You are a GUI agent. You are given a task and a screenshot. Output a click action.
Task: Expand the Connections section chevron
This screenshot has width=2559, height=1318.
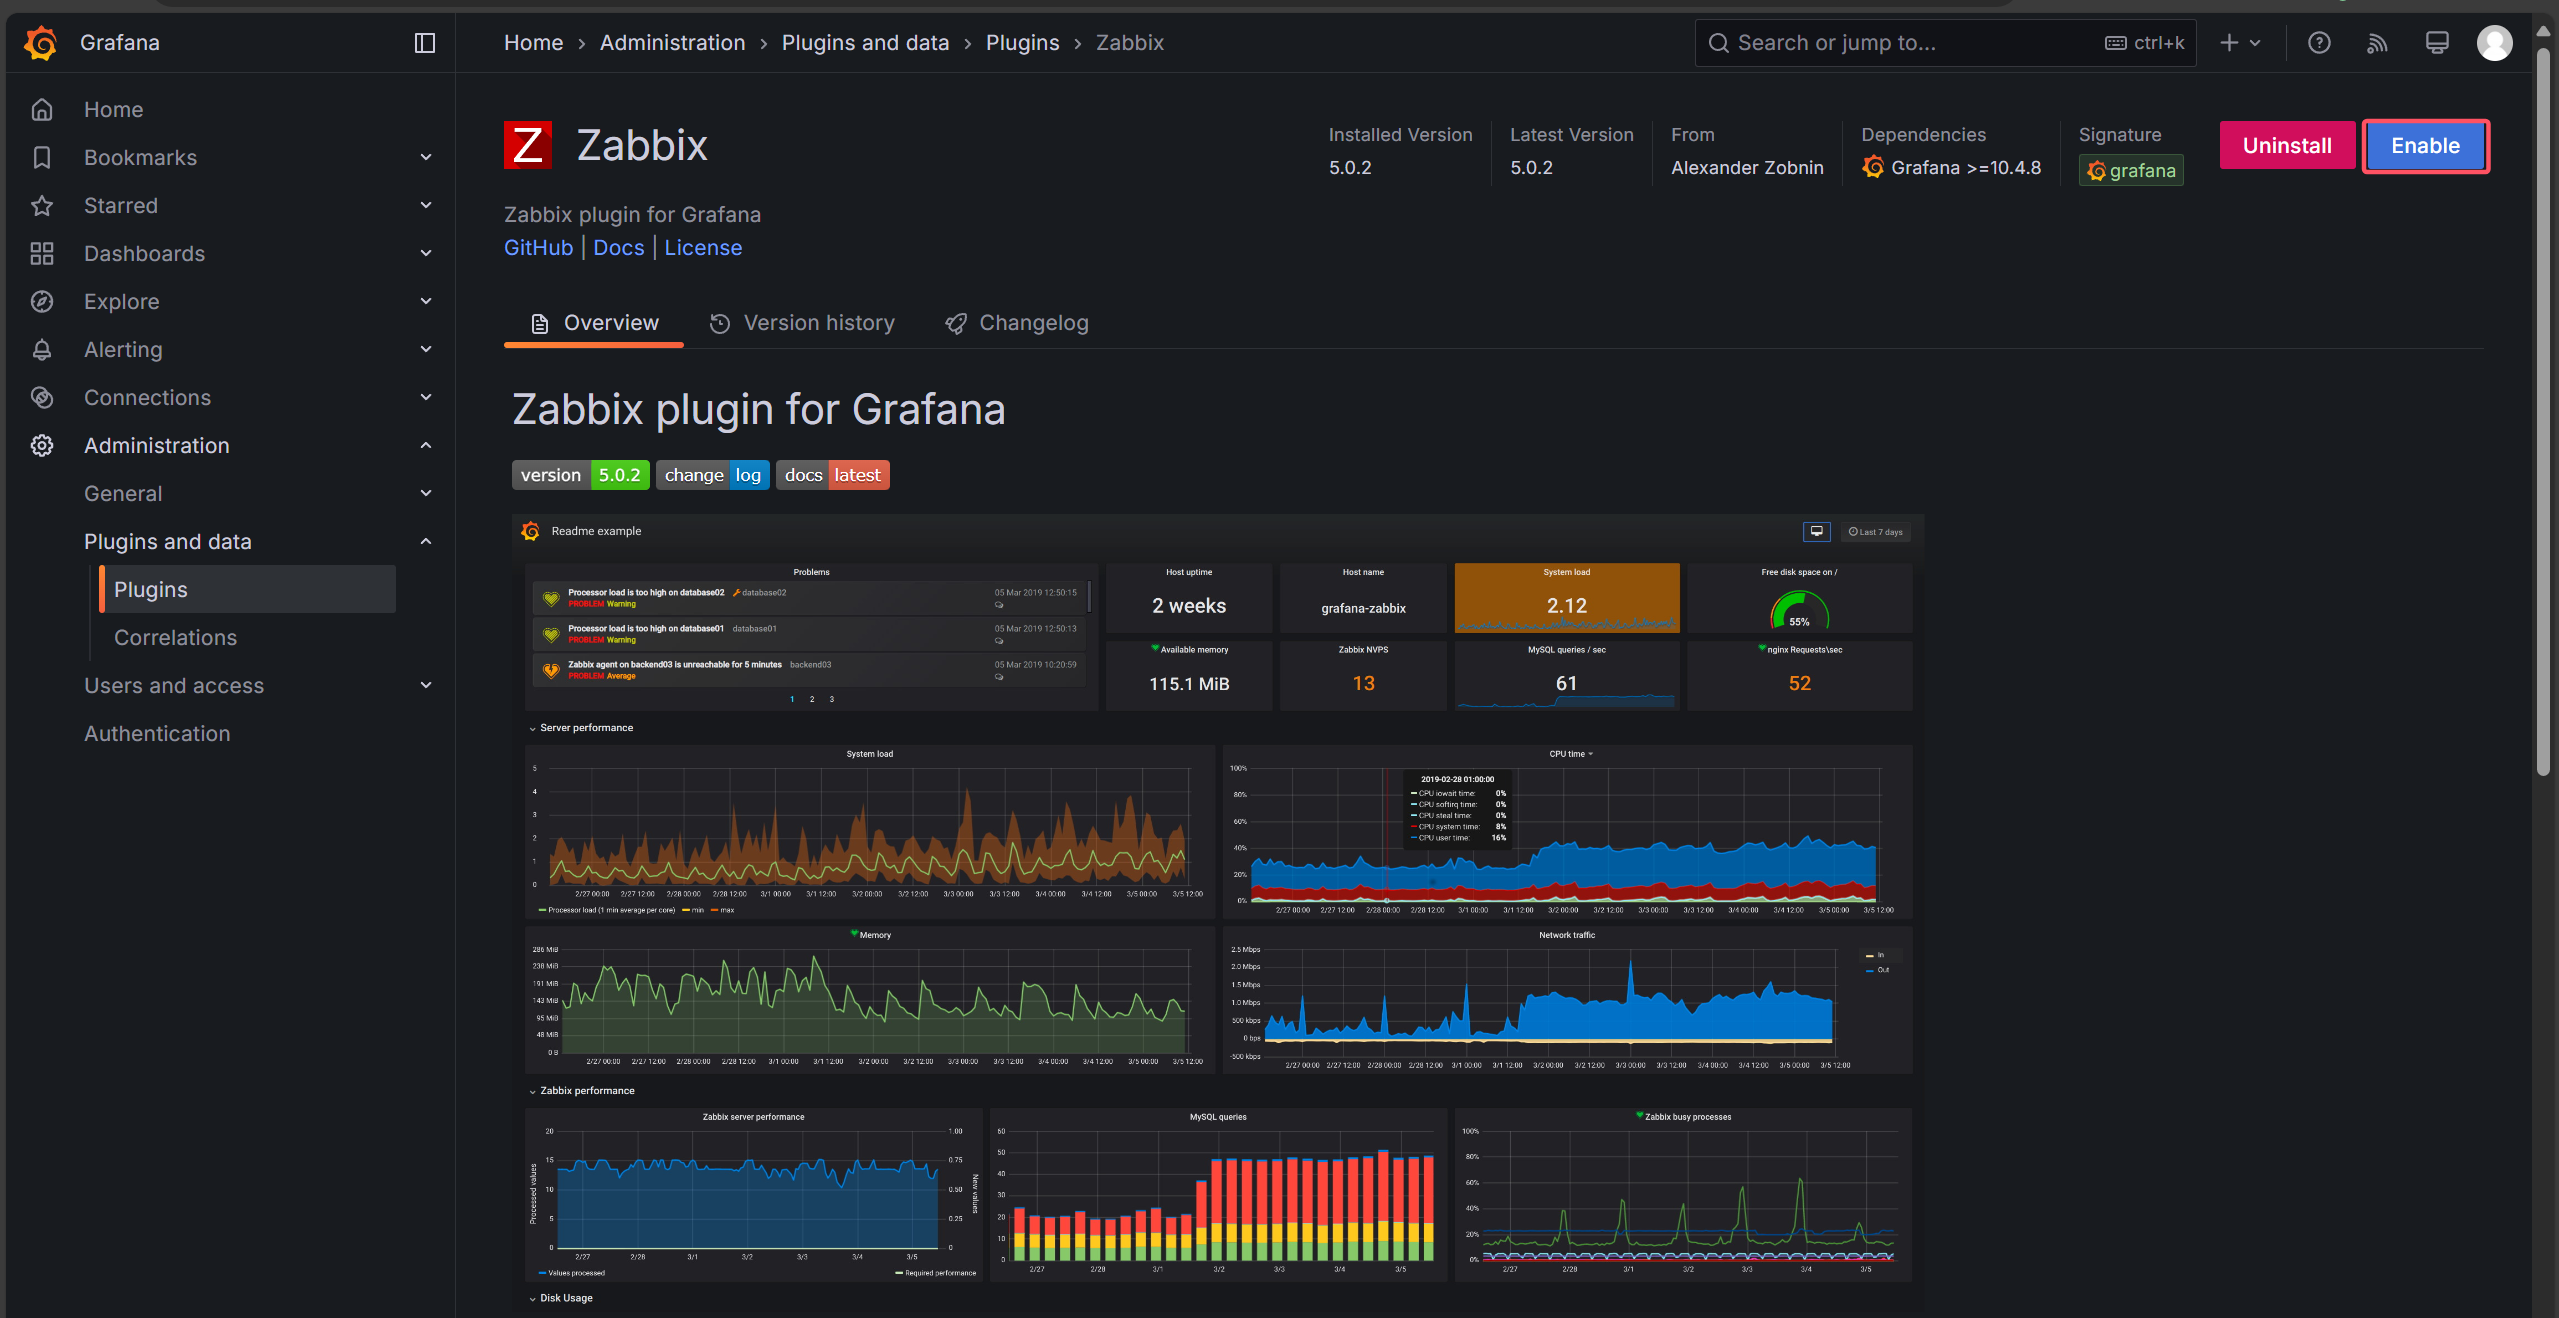[x=426, y=398]
